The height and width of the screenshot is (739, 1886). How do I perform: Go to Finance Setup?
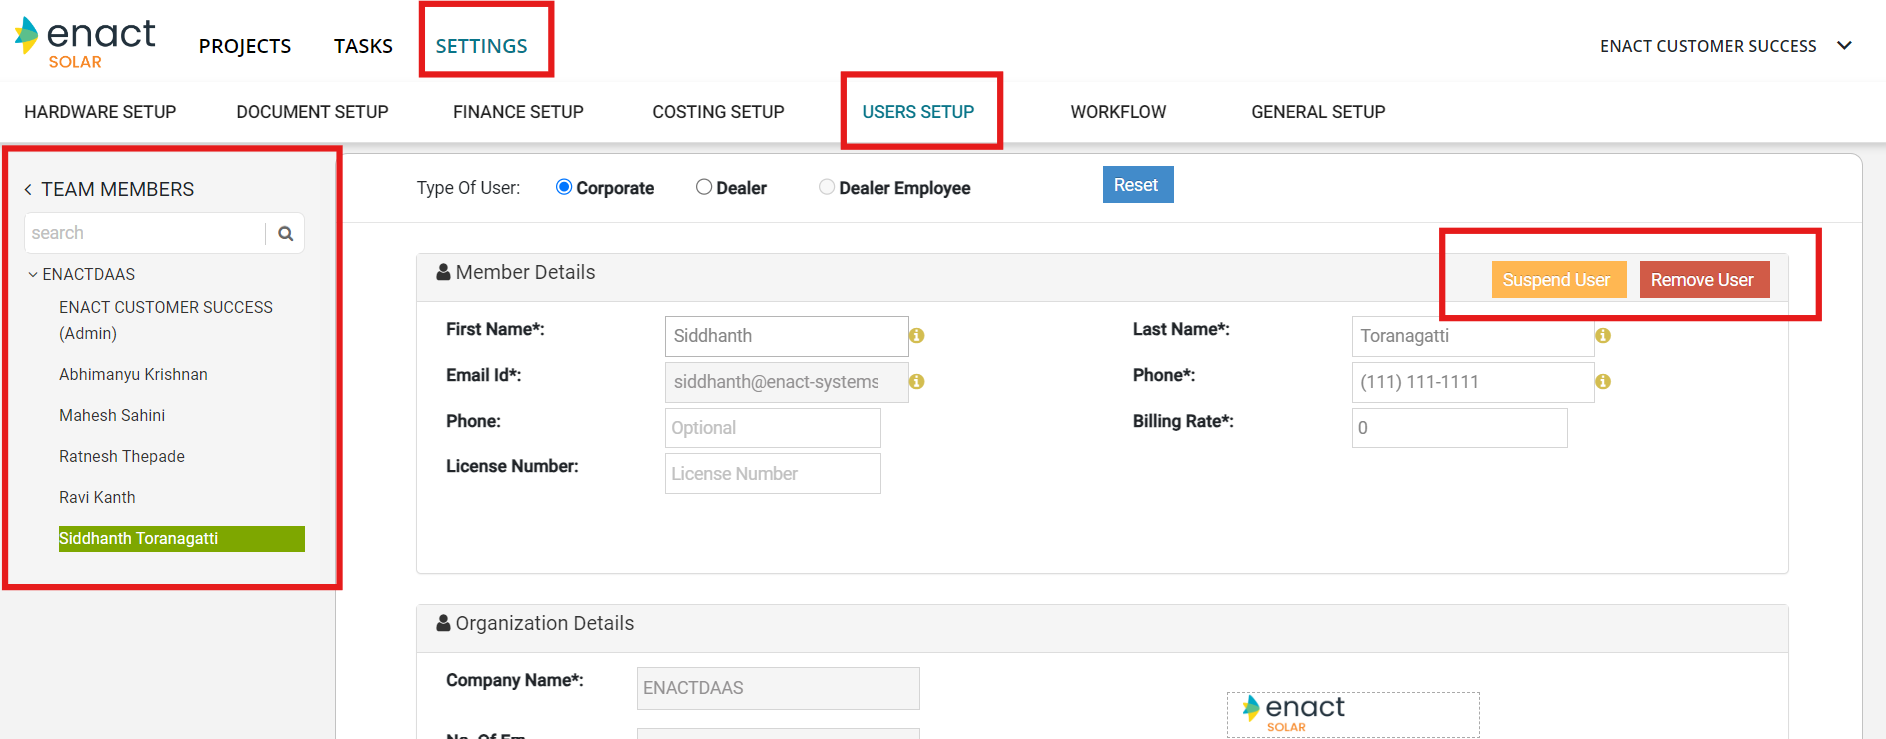pyautogui.click(x=518, y=112)
